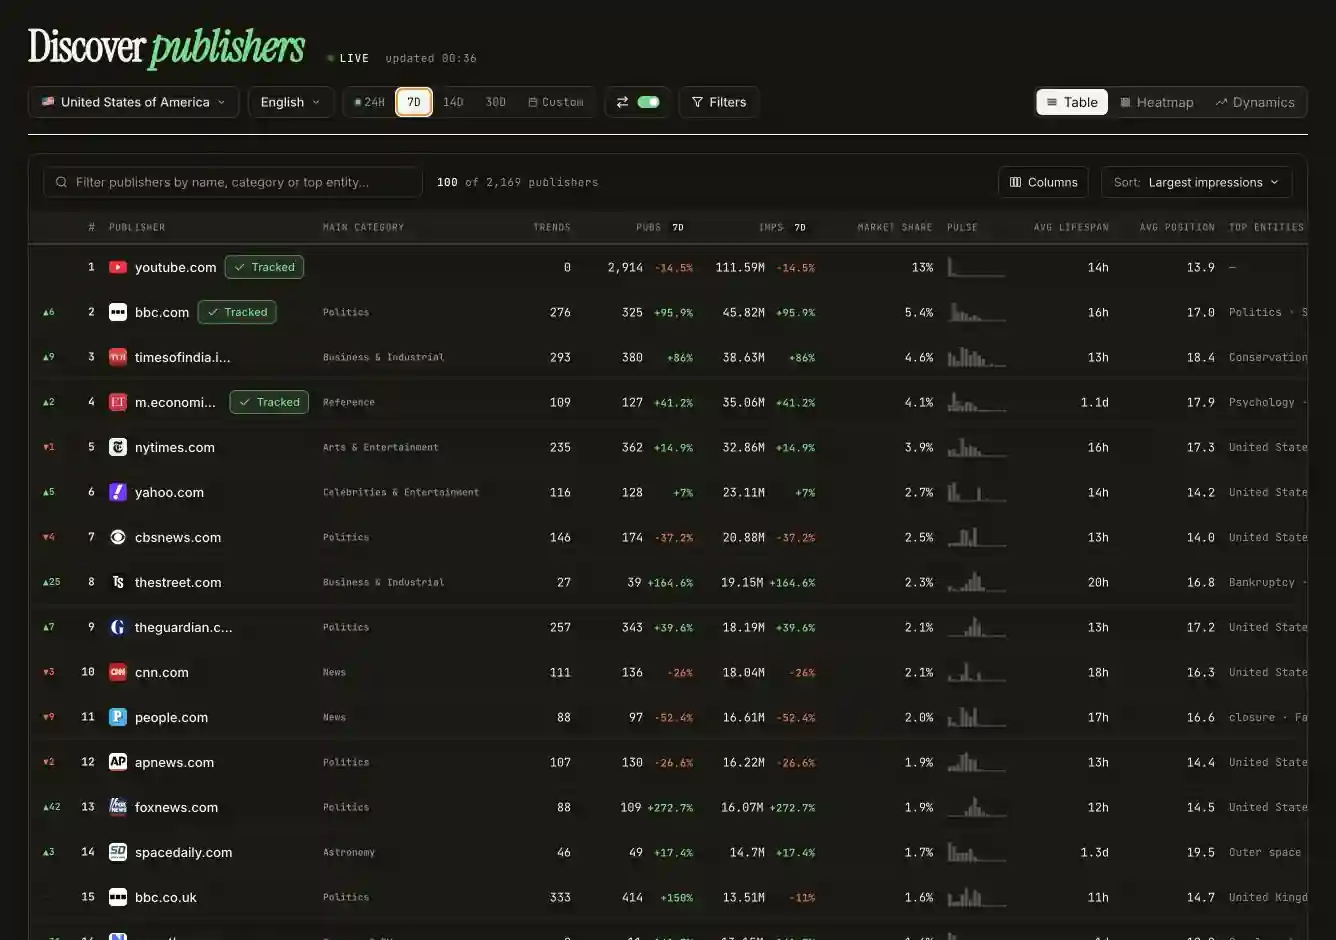Click the timesofindia favicon icon
Screen dimensions: 1336x940
(118, 357)
